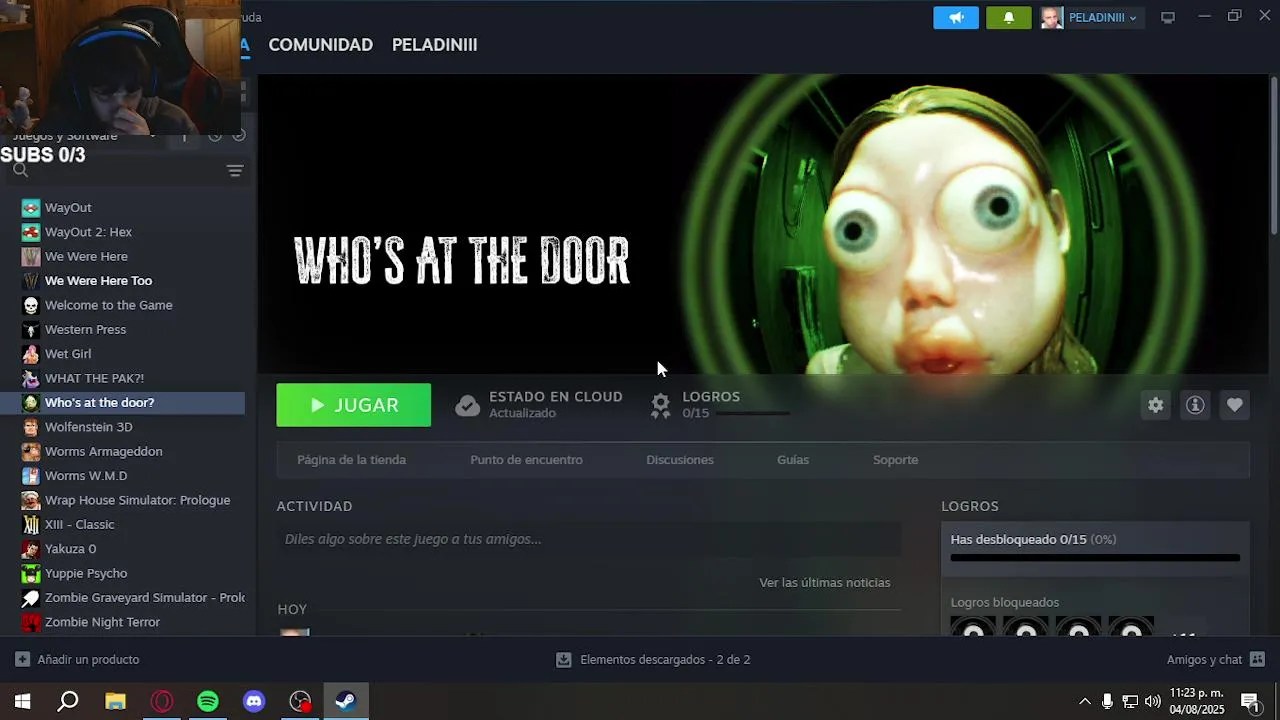
Task: Click the Steam taskbar icon
Action: point(346,702)
